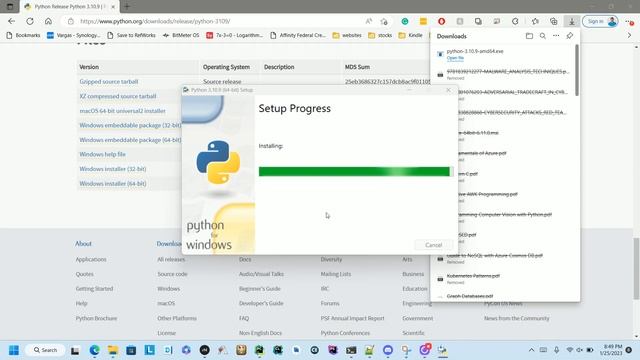Download the Gzipped source tarball
Image resolution: width=640 pixels, height=360 pixels.
coord(109,82)
